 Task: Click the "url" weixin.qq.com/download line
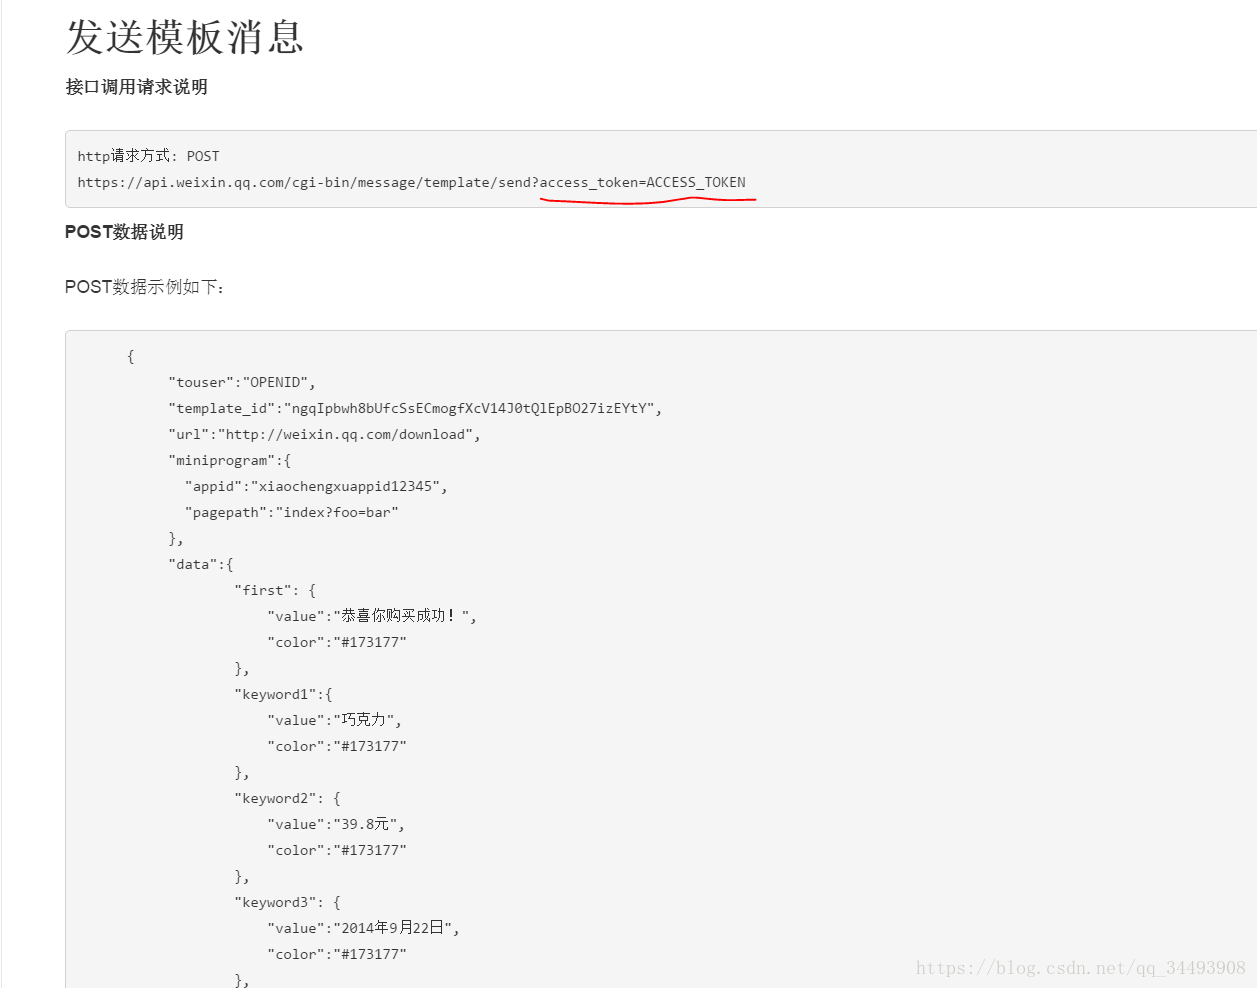324,434
